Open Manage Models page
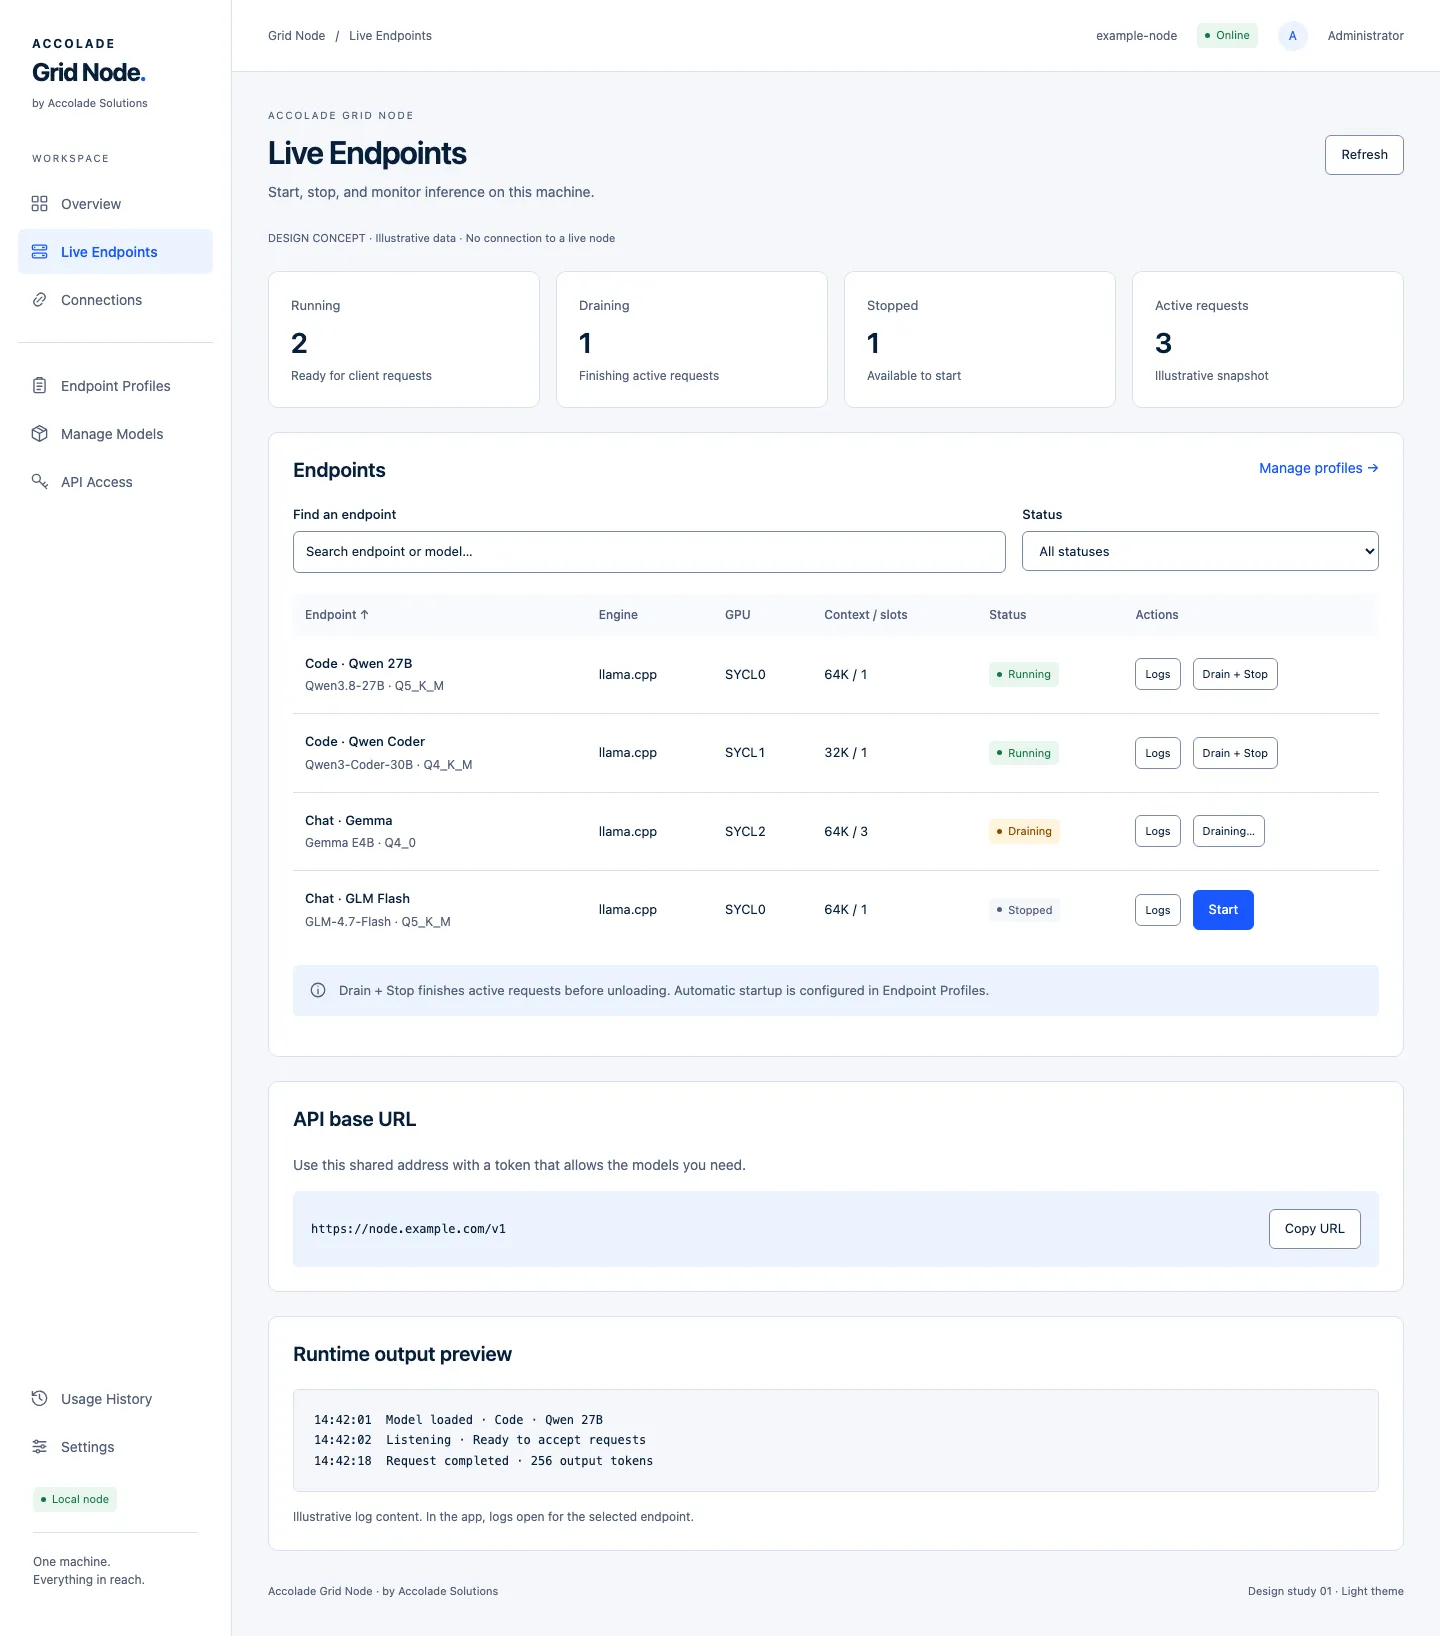Image resolution: width=1440 pixels, height=1636 pixels. 115,434
